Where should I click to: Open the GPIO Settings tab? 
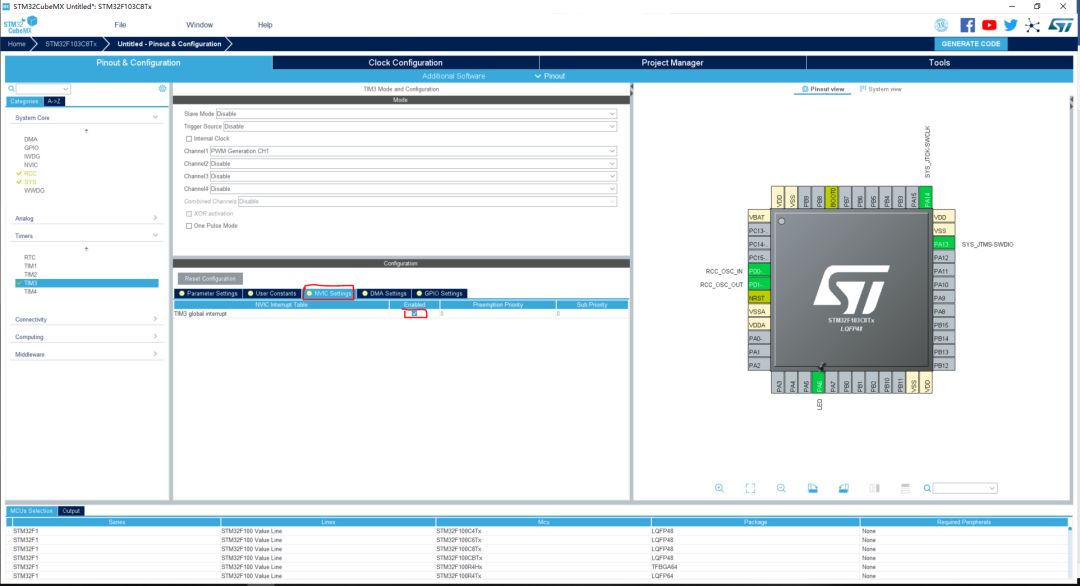click(439, 293)
